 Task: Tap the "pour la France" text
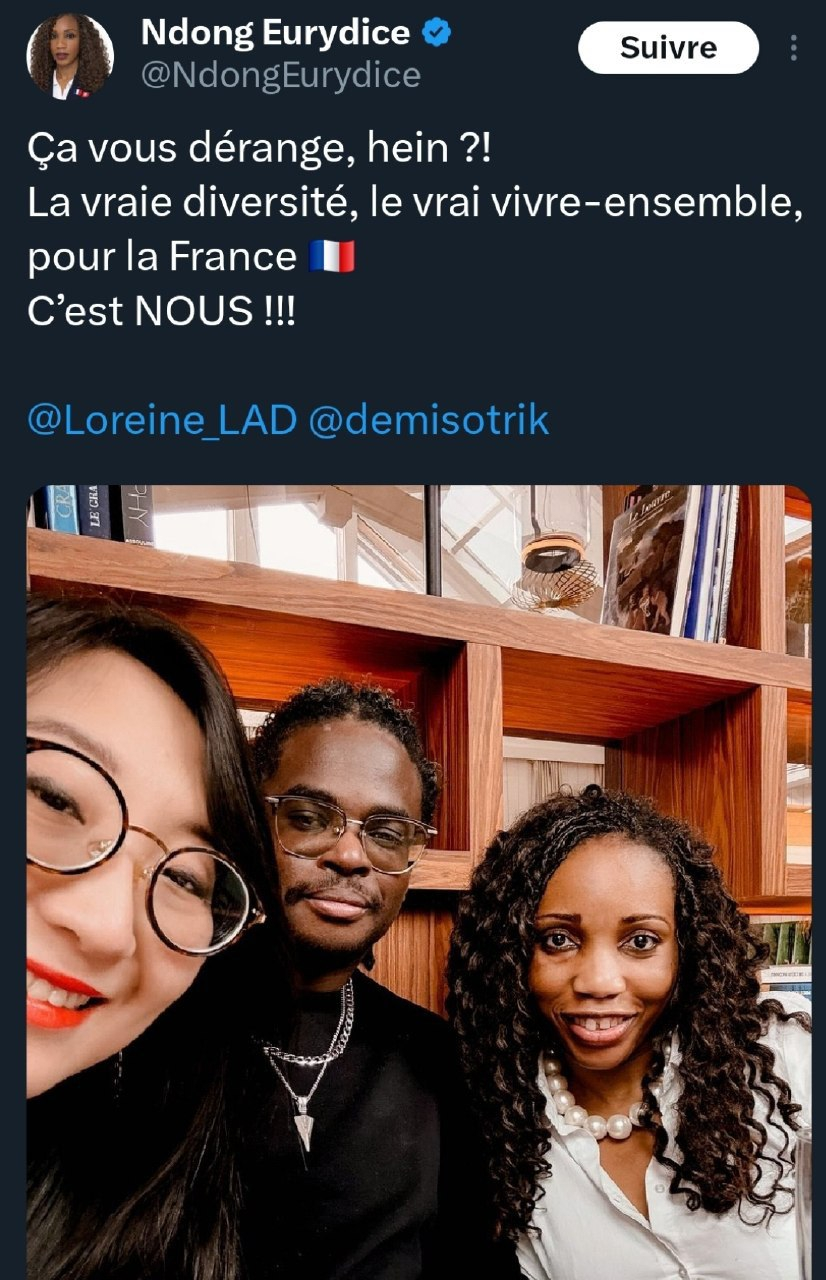[162, 258]
